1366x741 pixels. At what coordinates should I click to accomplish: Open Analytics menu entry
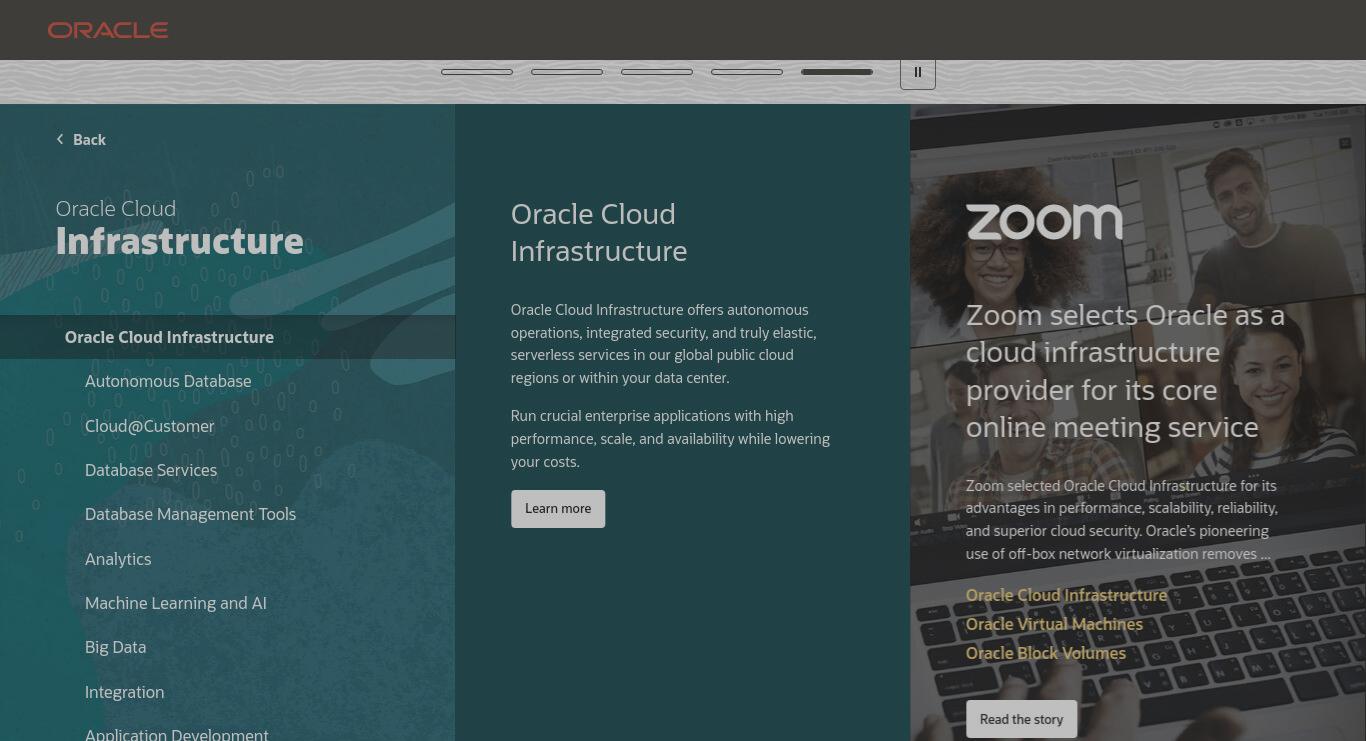click(x=118, y=559)
